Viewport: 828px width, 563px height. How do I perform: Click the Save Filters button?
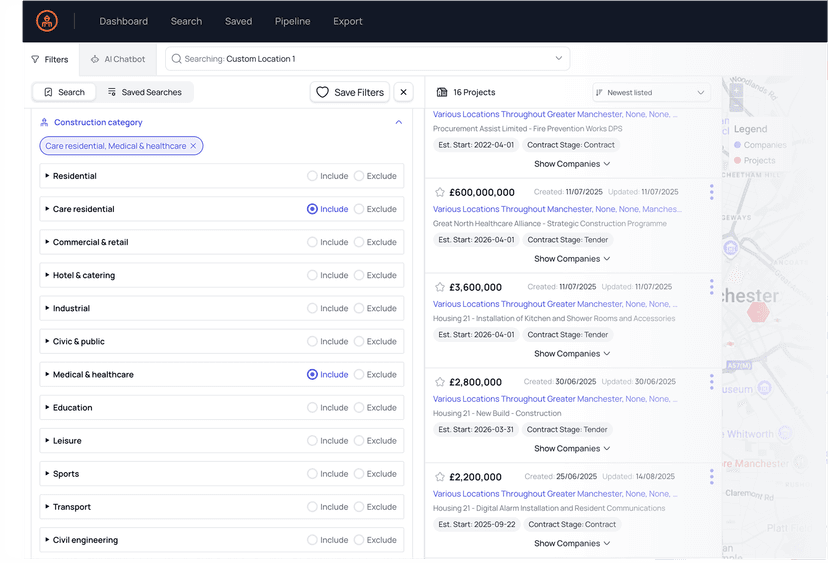(349, 92)
